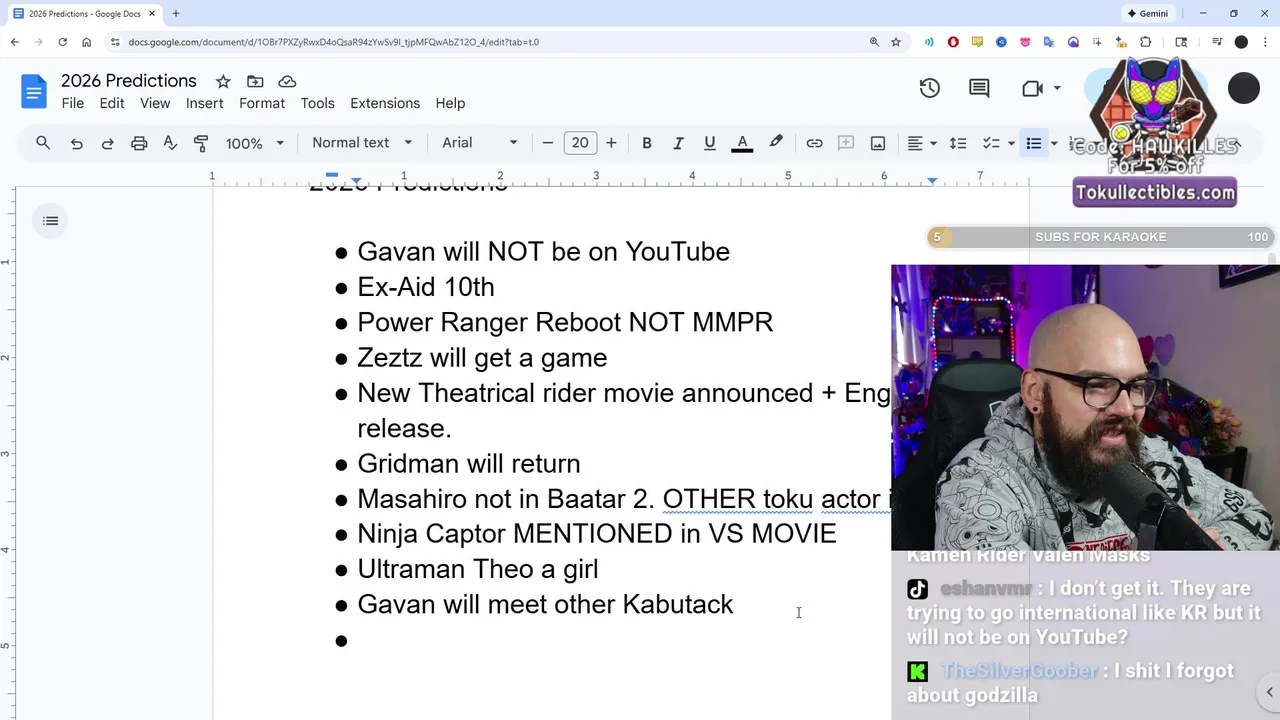Click the text 'Gavan will meet other Kabutack'
This screenshot has height=720, width=1280.
point(545,604)
